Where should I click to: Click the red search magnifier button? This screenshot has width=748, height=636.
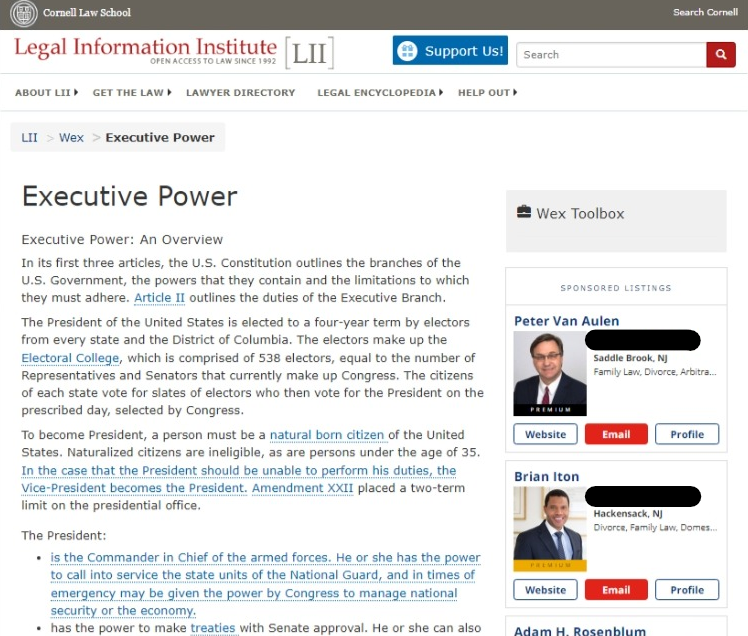pyautogui.click(x=721, y=54)
